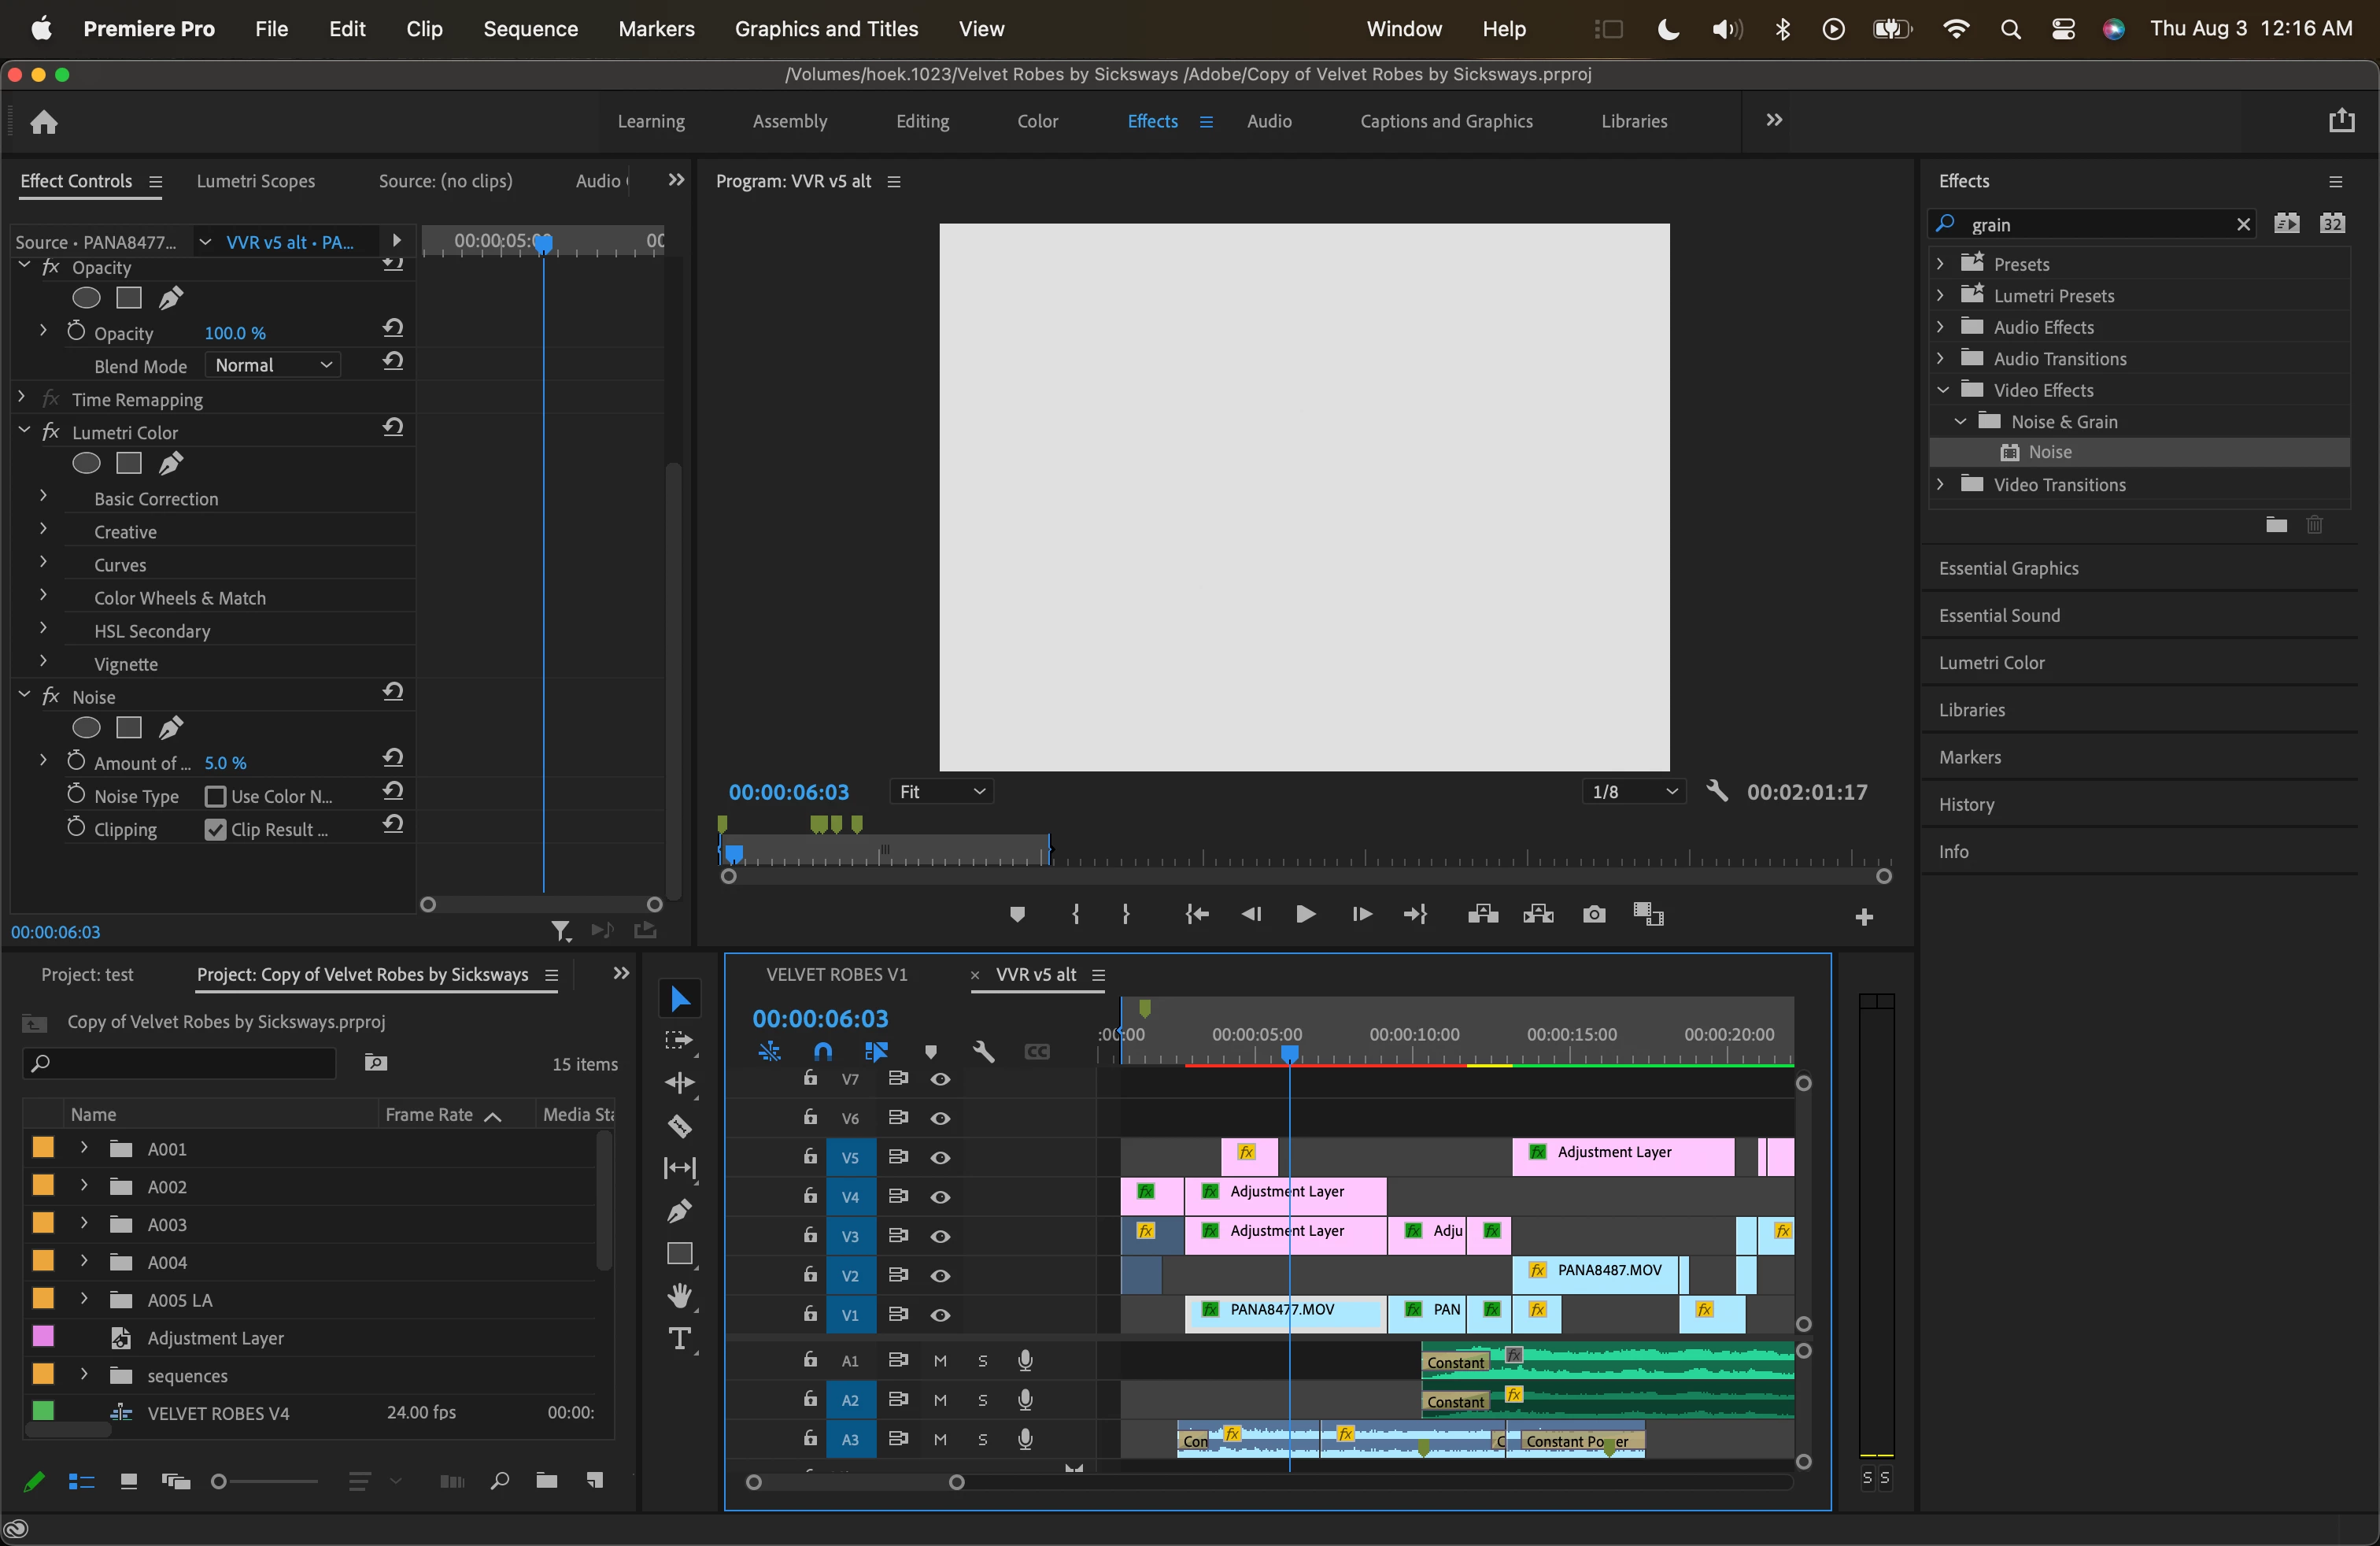Open the Sequence menu

pyautogui.click(x=530, y=29)
